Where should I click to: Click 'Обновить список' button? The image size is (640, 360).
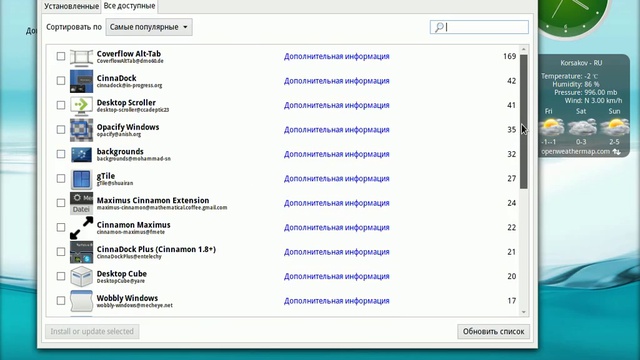coord(493,331)
